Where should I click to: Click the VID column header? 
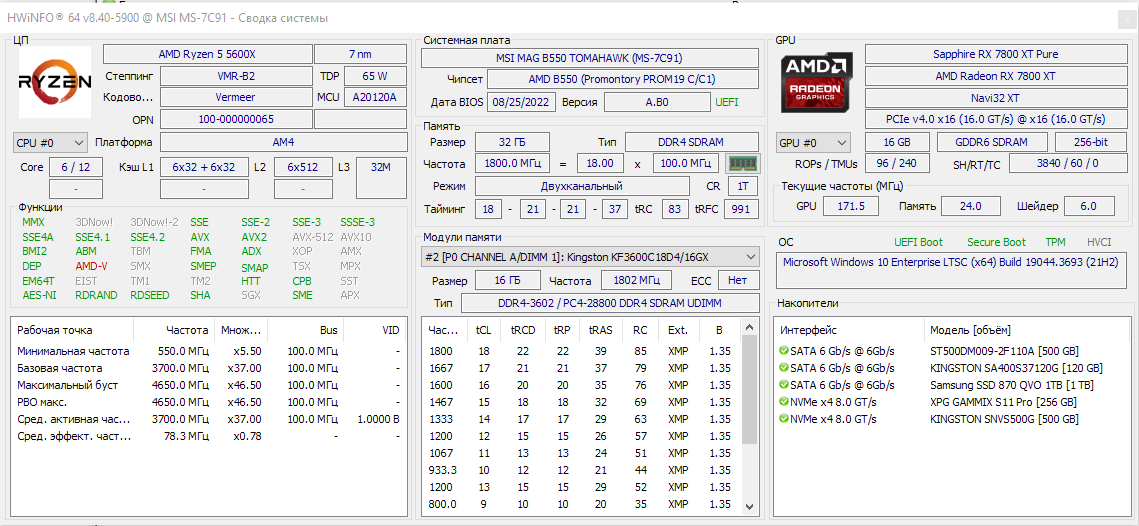375,330
